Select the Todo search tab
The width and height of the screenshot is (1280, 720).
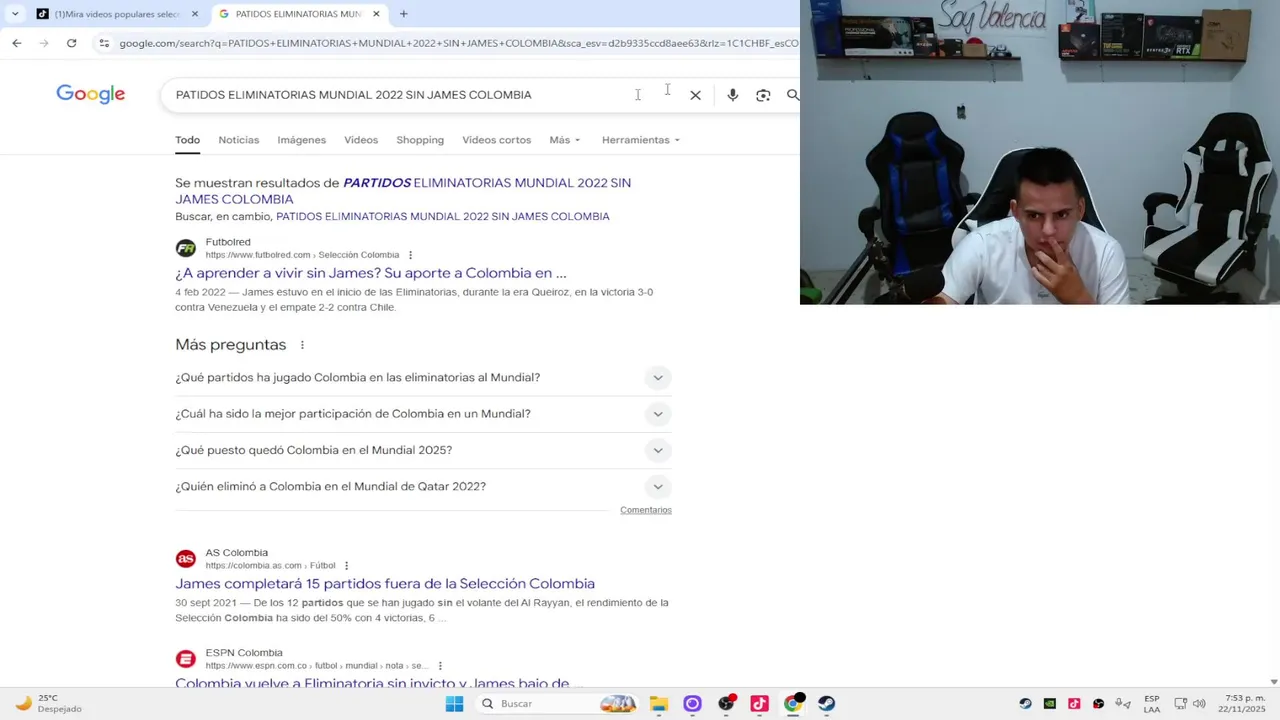click(x=188, y=140)
